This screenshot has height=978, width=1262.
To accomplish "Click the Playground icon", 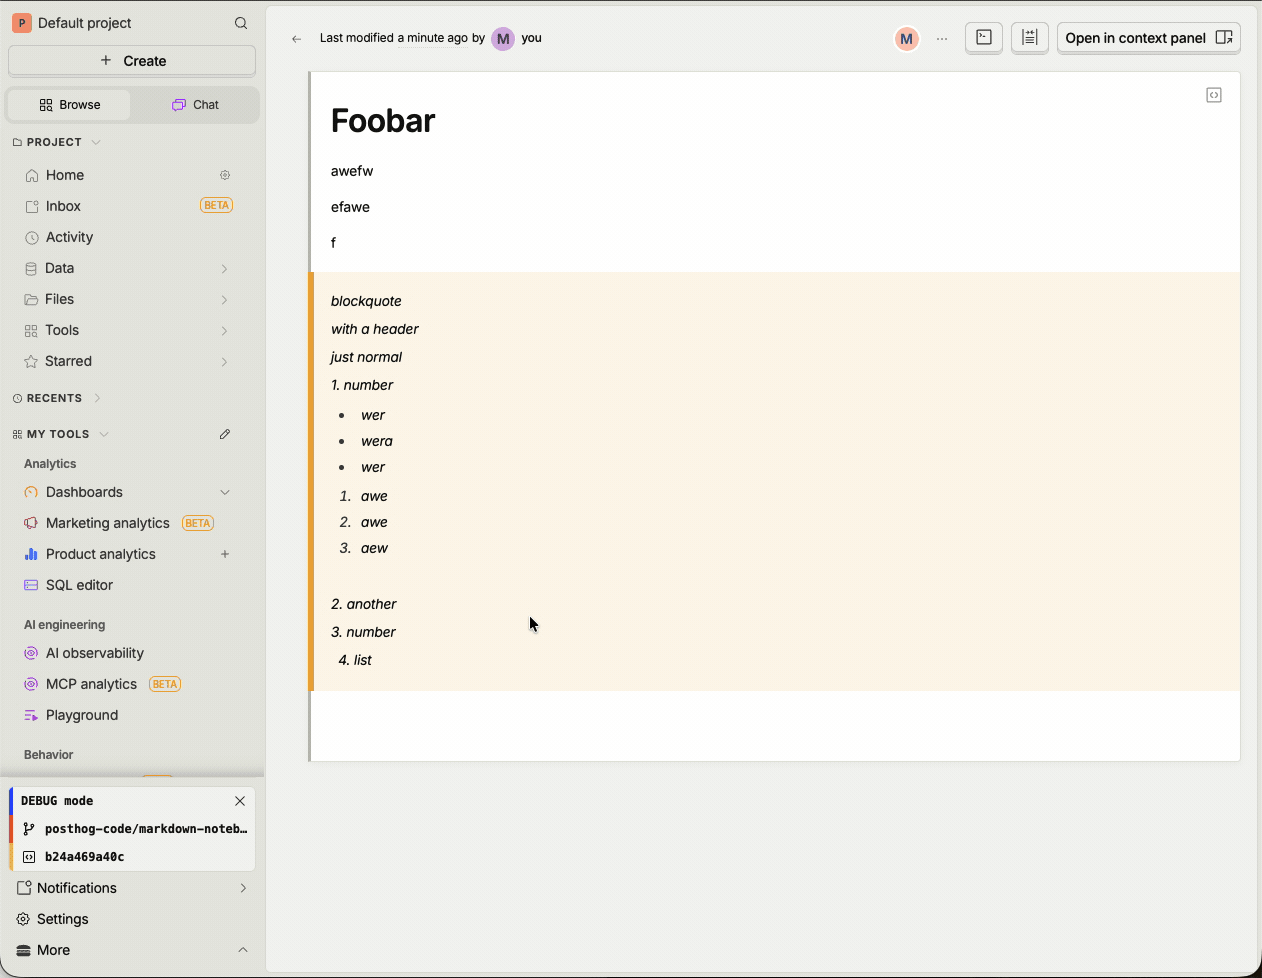I will 31,715.
